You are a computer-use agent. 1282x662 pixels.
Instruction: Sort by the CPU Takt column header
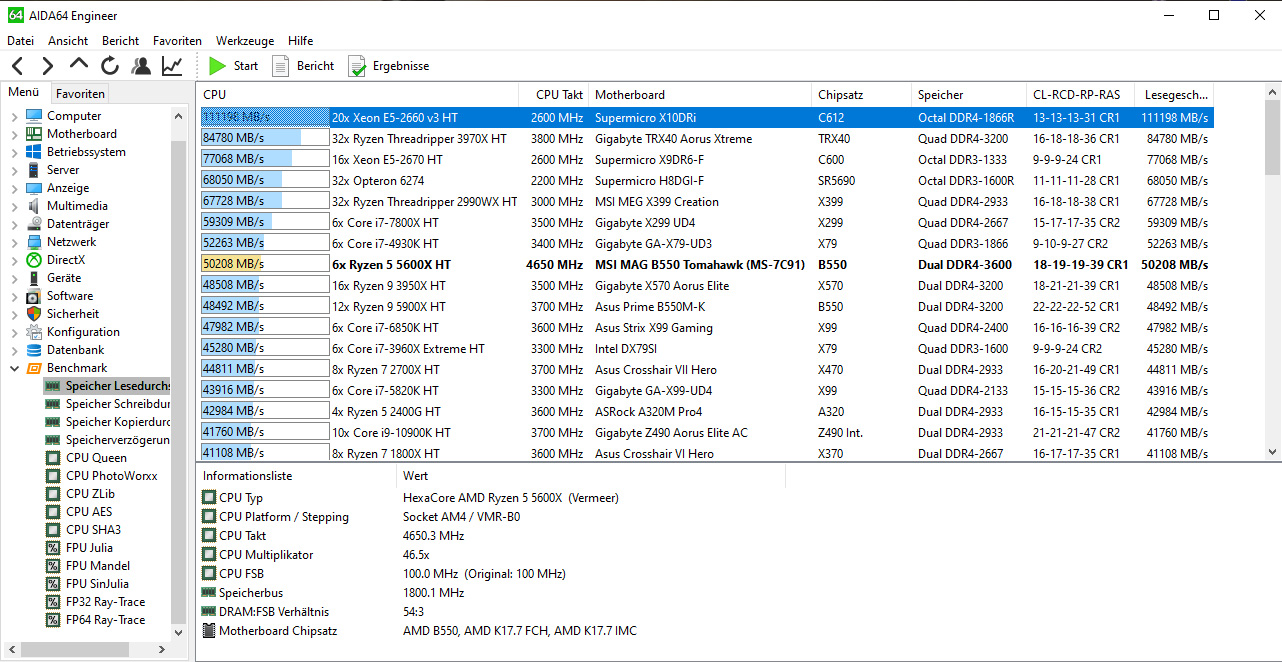(554, 95)
